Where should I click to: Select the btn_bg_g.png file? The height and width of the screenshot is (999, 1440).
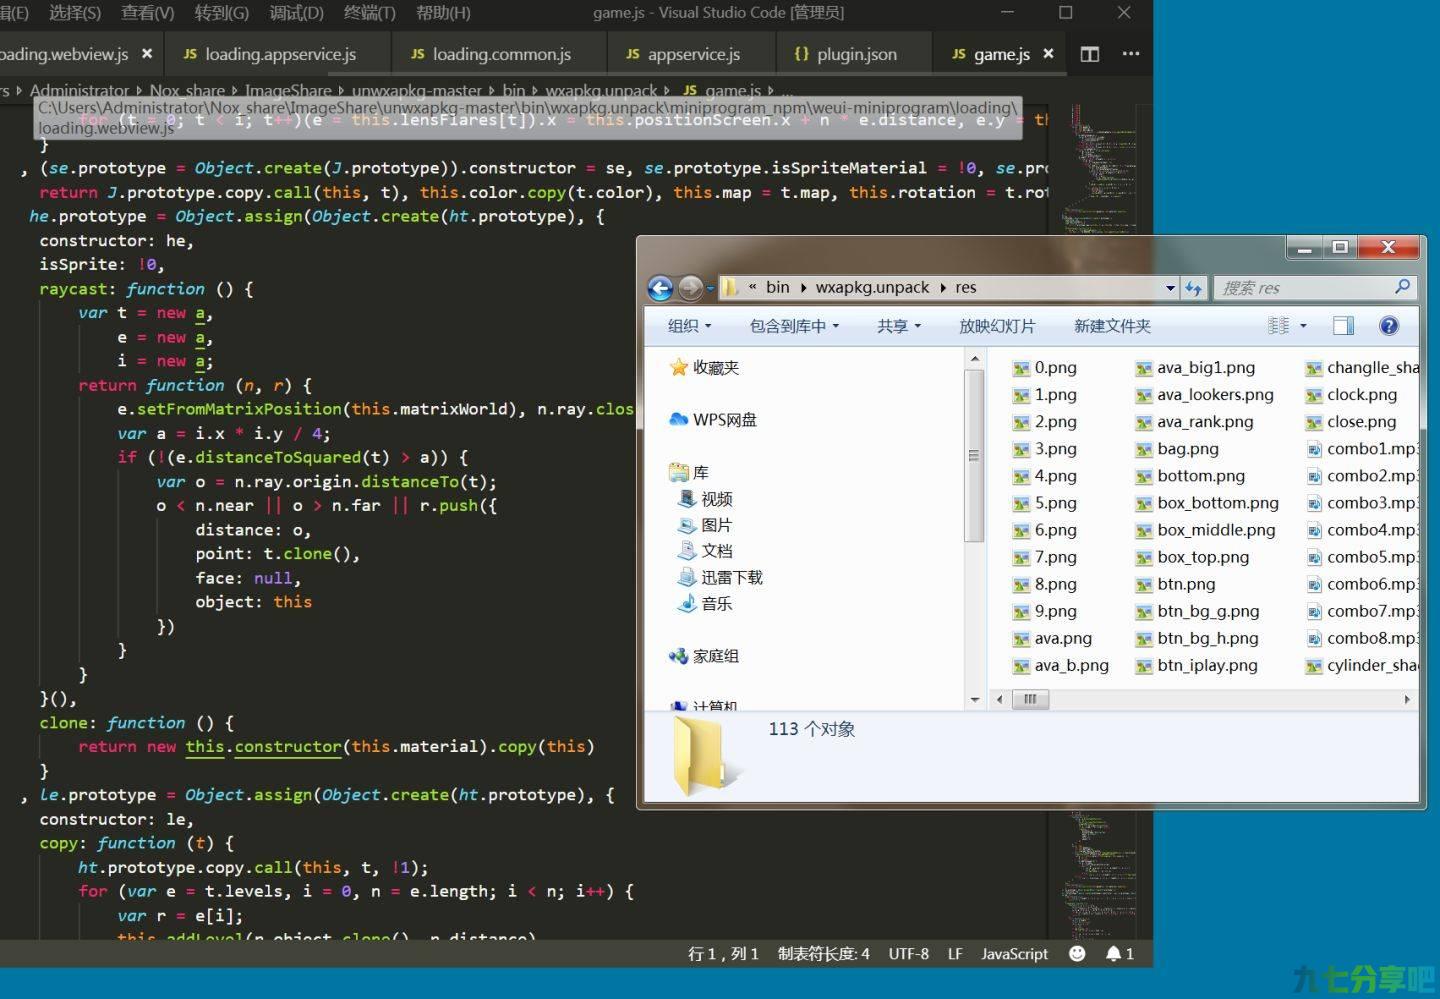1197,610
